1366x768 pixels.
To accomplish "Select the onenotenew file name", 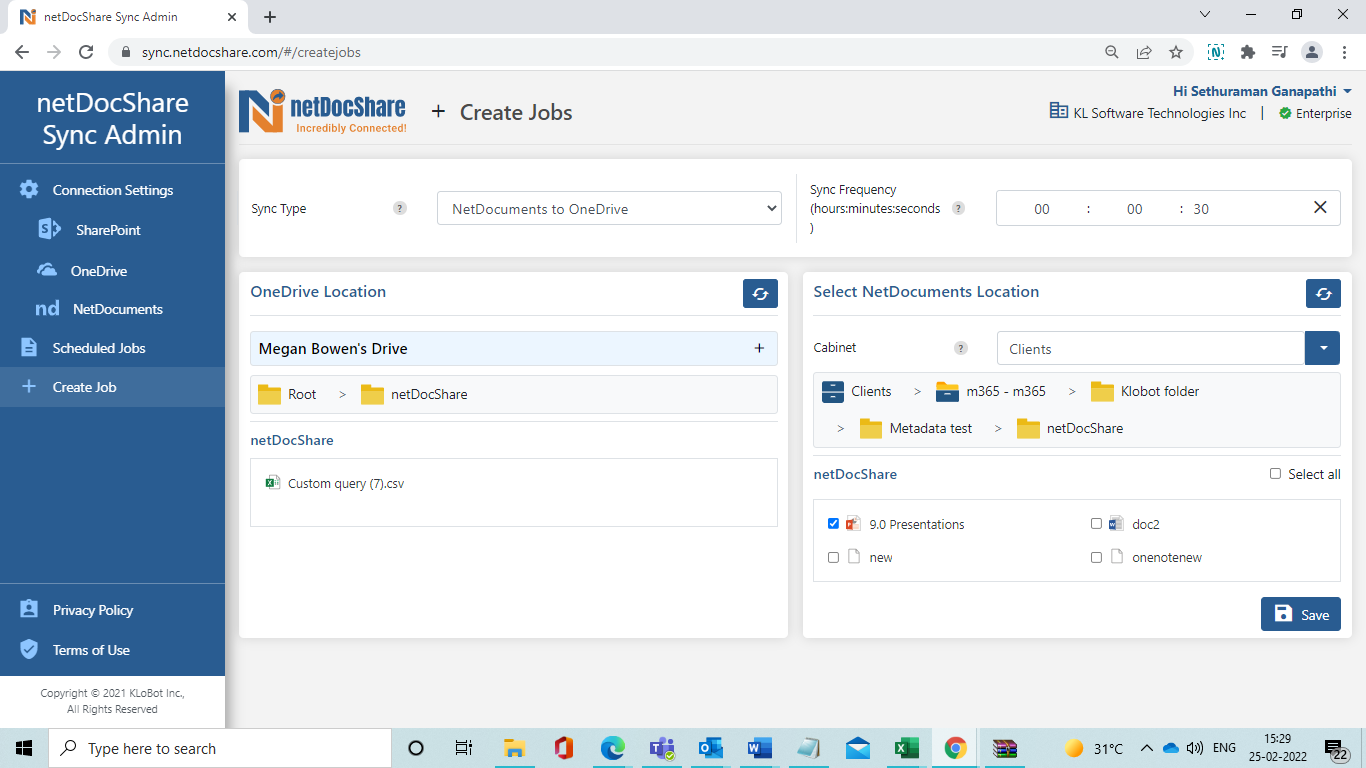I will [1167, 557].
